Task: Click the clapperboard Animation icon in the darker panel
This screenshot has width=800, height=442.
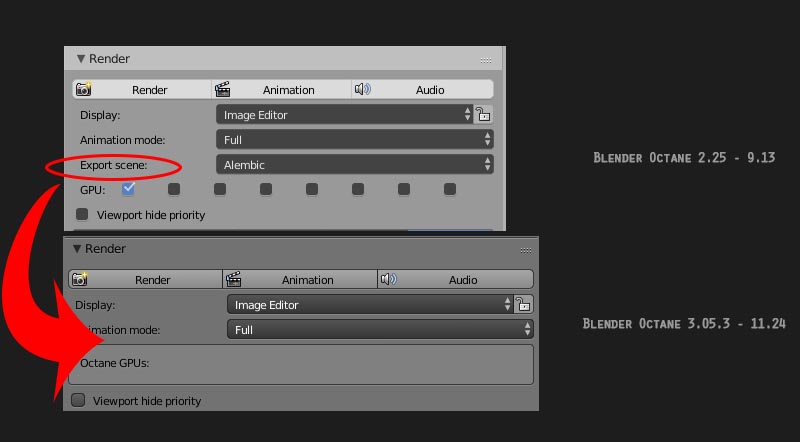Action: (x=234, y=280)
